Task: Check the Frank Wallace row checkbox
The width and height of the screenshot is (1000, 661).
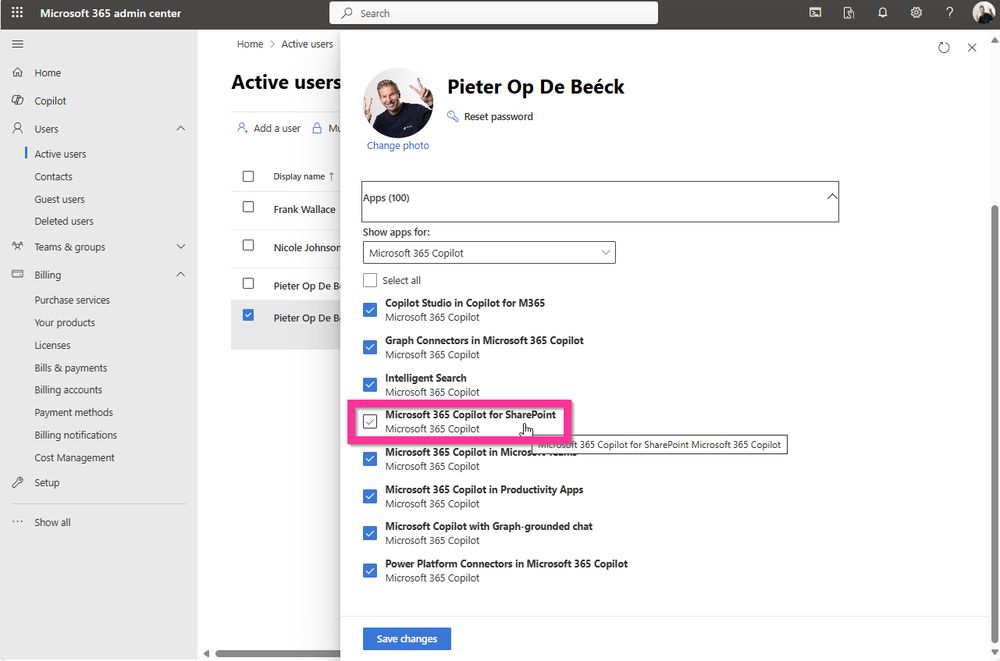Action: 249,207
